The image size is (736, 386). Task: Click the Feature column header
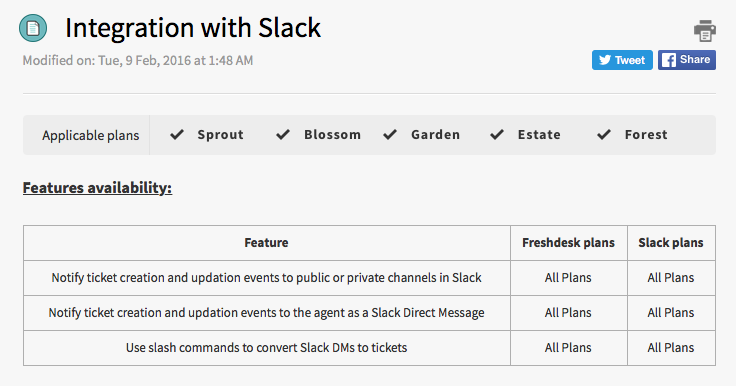266,243
